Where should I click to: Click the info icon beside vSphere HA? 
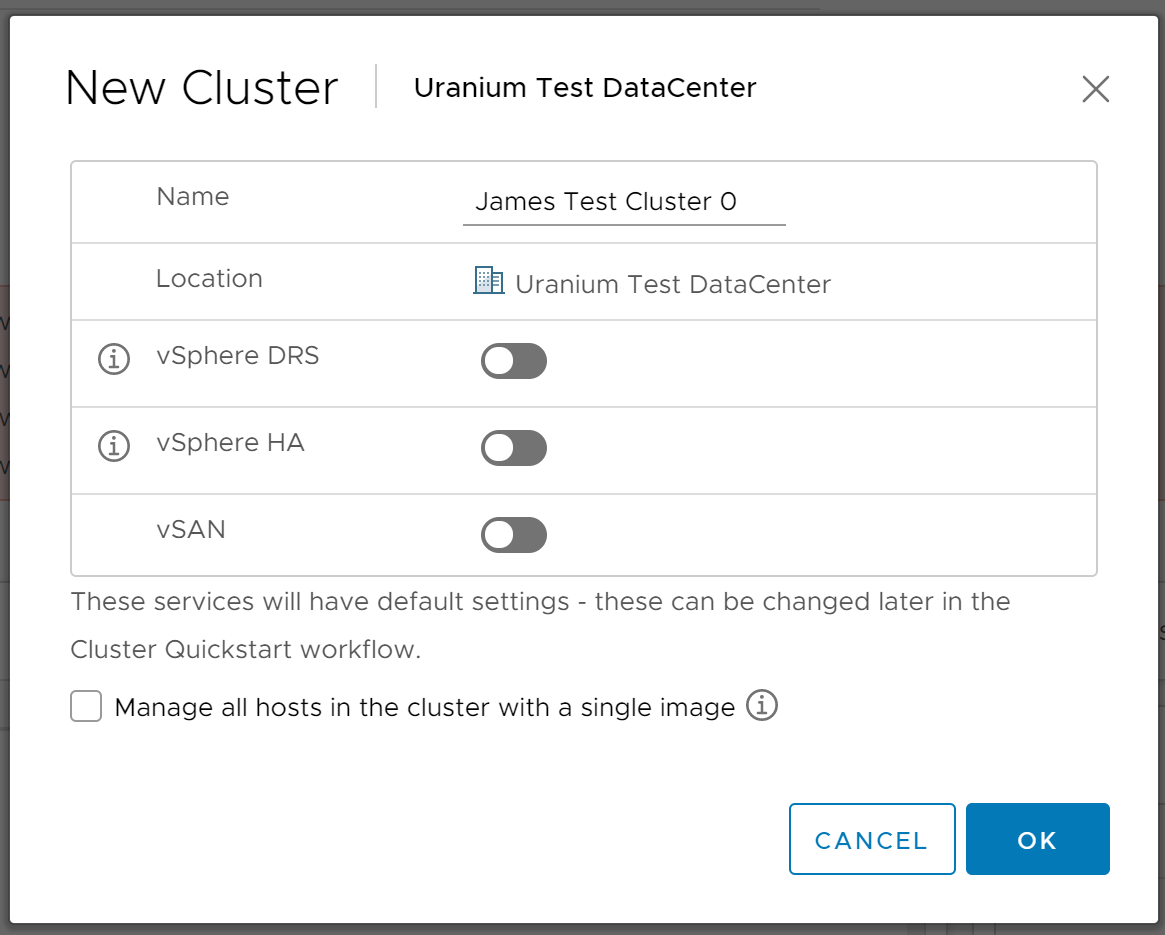(x=114, y=446)
